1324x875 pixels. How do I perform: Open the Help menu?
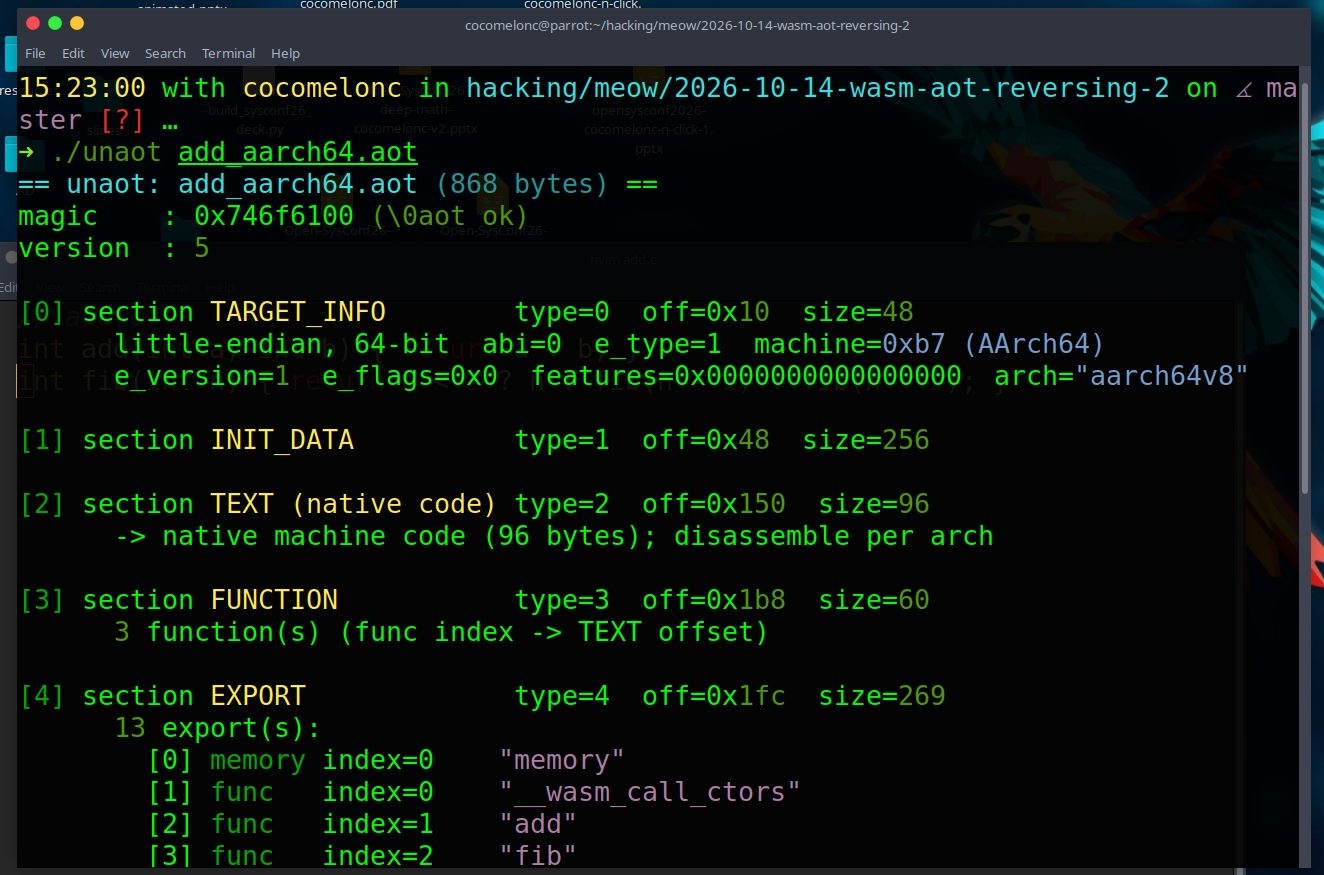pos(285,53)
